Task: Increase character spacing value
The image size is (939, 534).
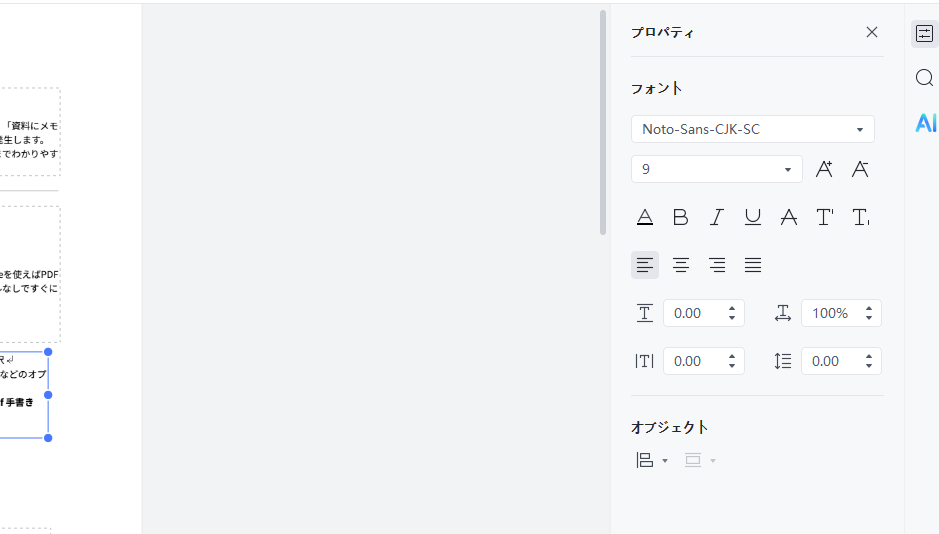Action: click(732, 309)
